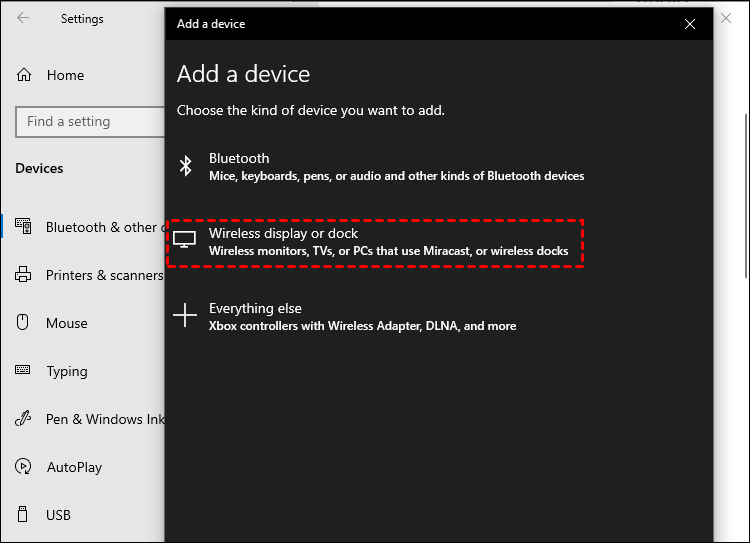Click the Home icon in Settings sidebar
This screenshot has height=543, width=750.
coord(24,75)
